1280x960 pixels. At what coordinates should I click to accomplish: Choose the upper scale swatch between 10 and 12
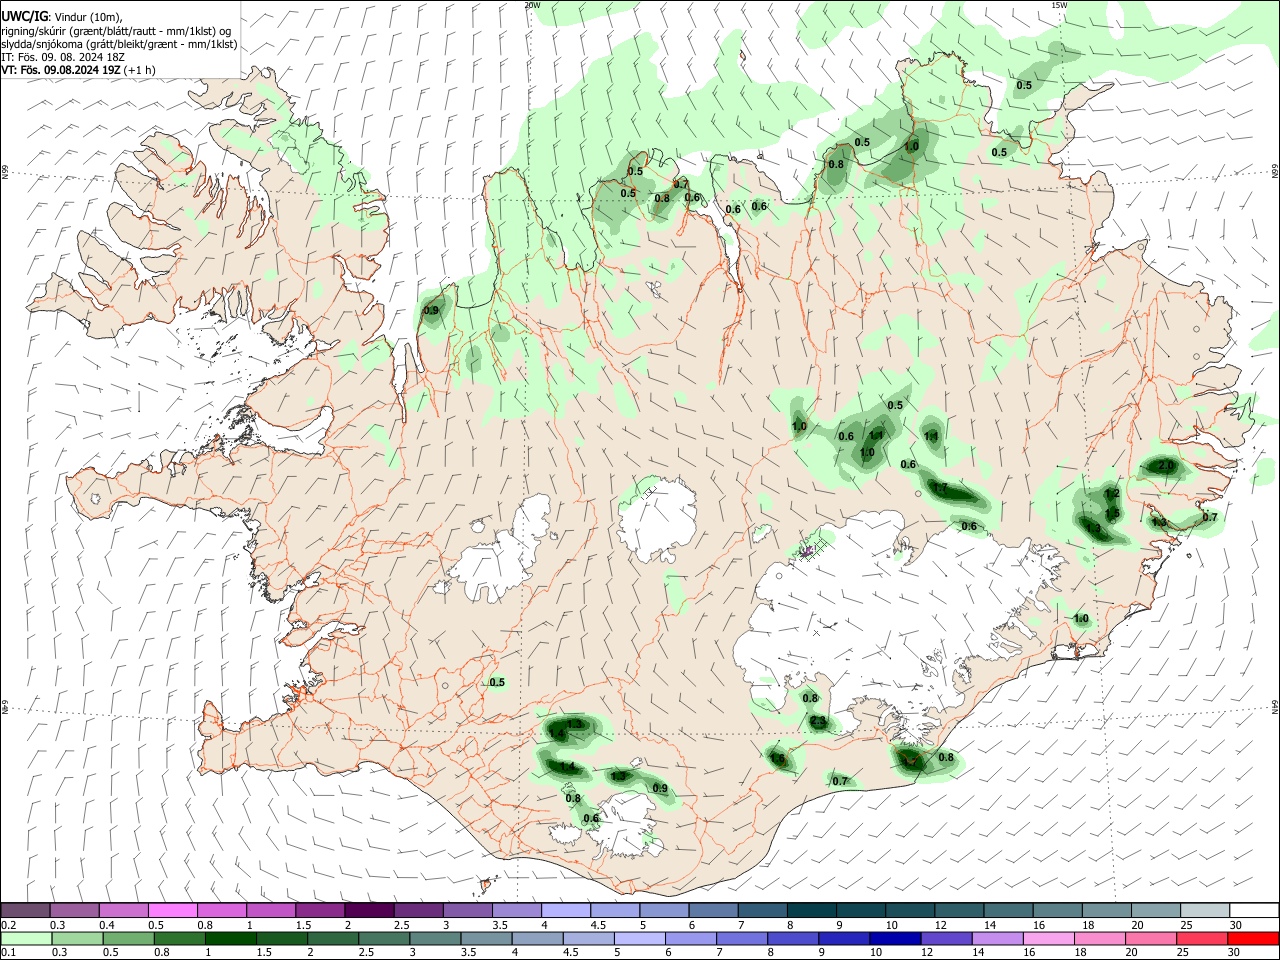tap(910, 910)
